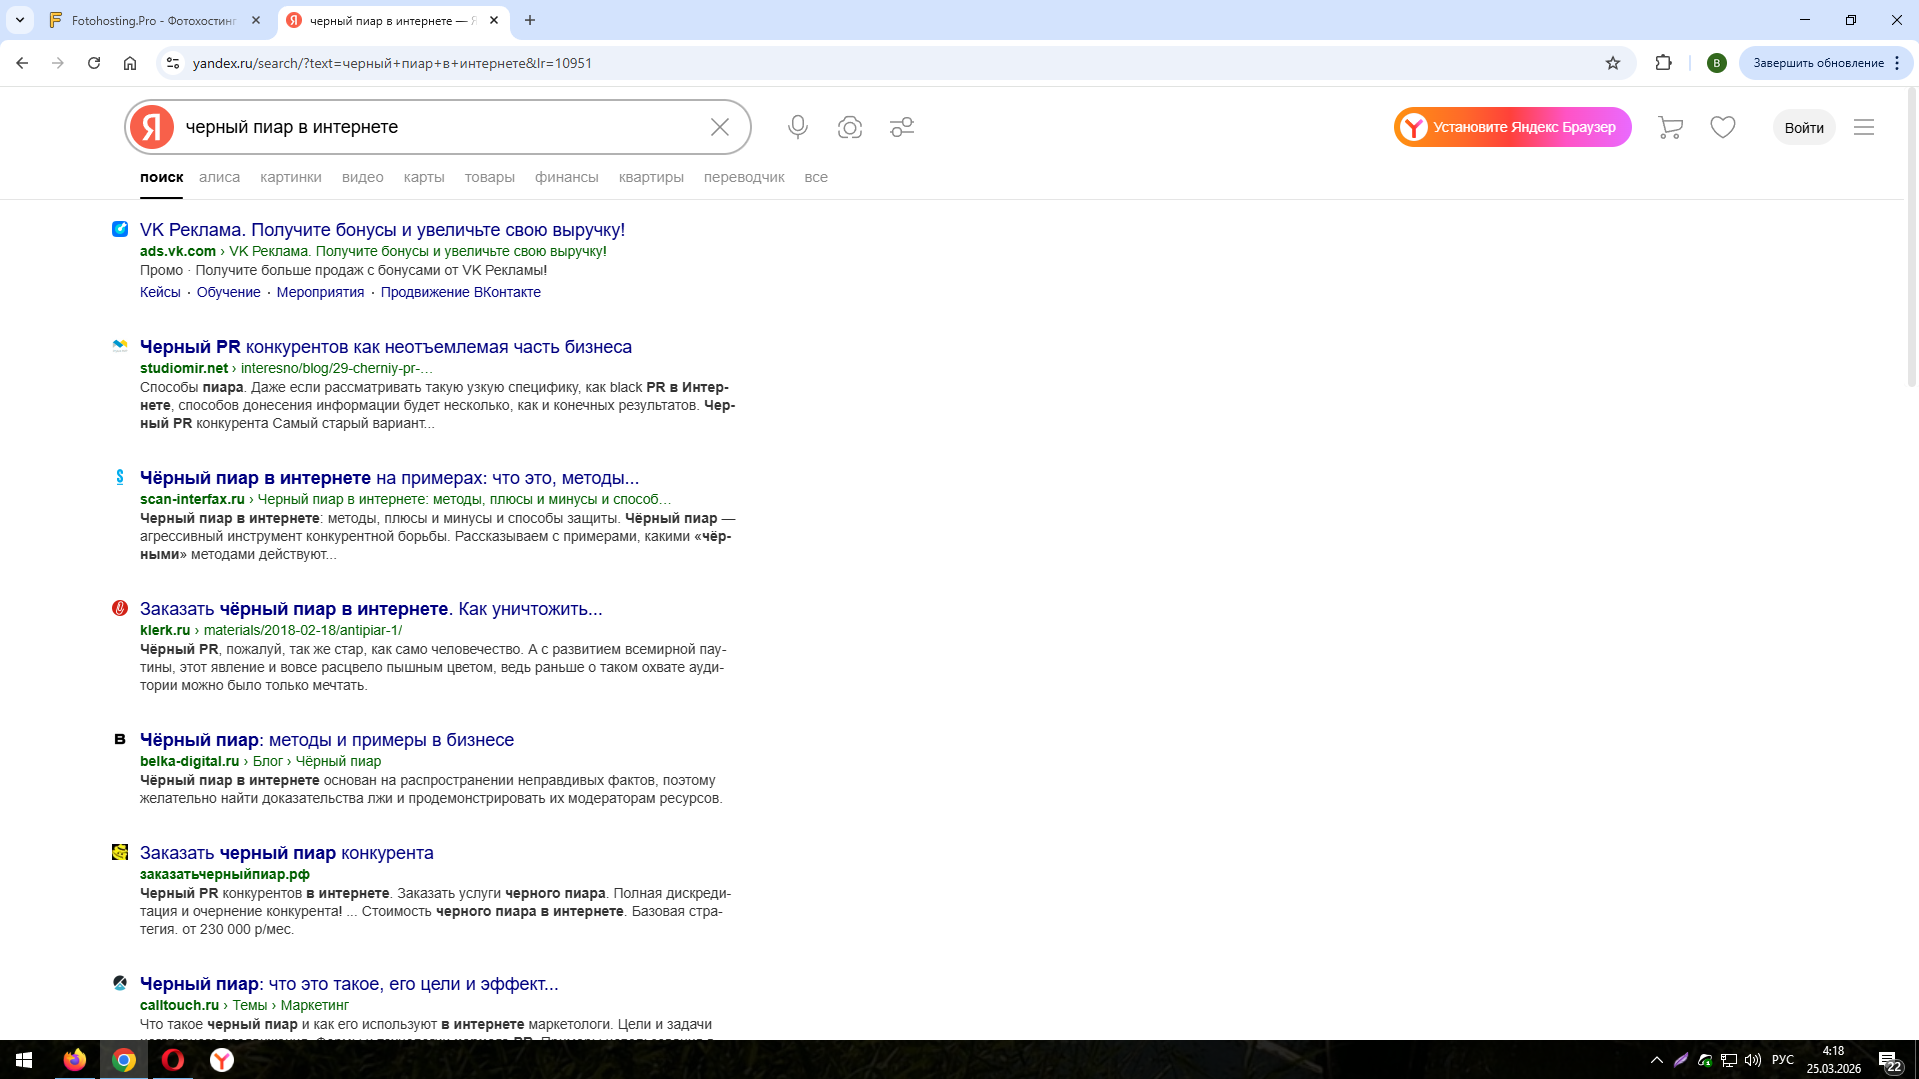Expand the tab search dropdown
The width and height of the screenshot is (1919, 1079).
(x=20, y=20)
